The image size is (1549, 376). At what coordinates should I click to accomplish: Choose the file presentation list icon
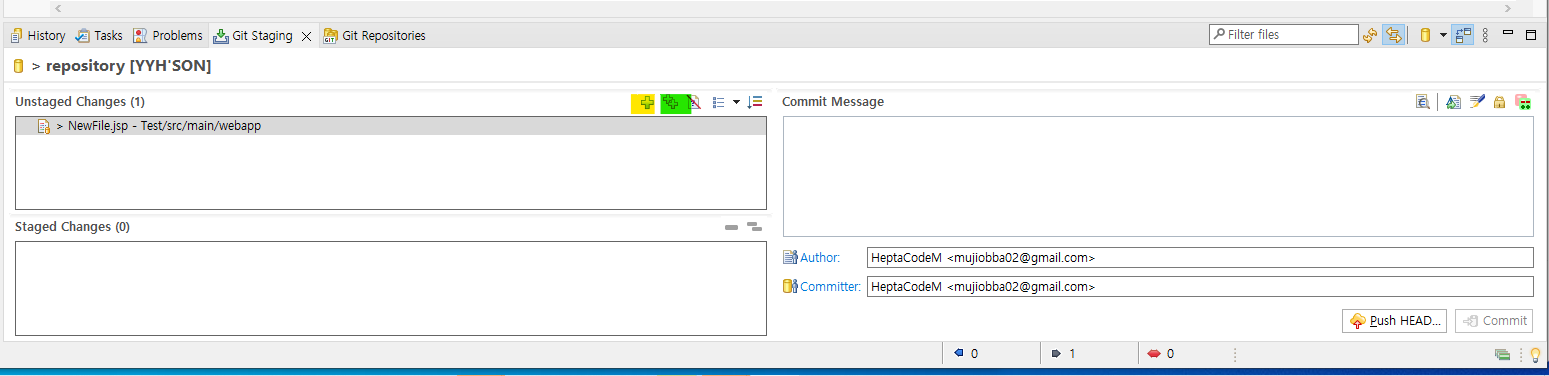pyautogui.click(x=719, y=102)
